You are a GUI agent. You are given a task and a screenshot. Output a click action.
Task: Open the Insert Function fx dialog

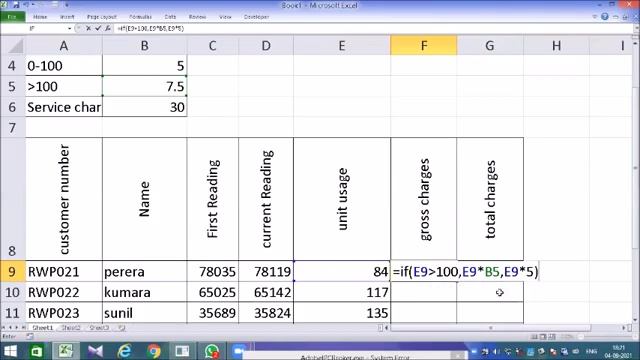pyautogui.click(x=108, y=29)
